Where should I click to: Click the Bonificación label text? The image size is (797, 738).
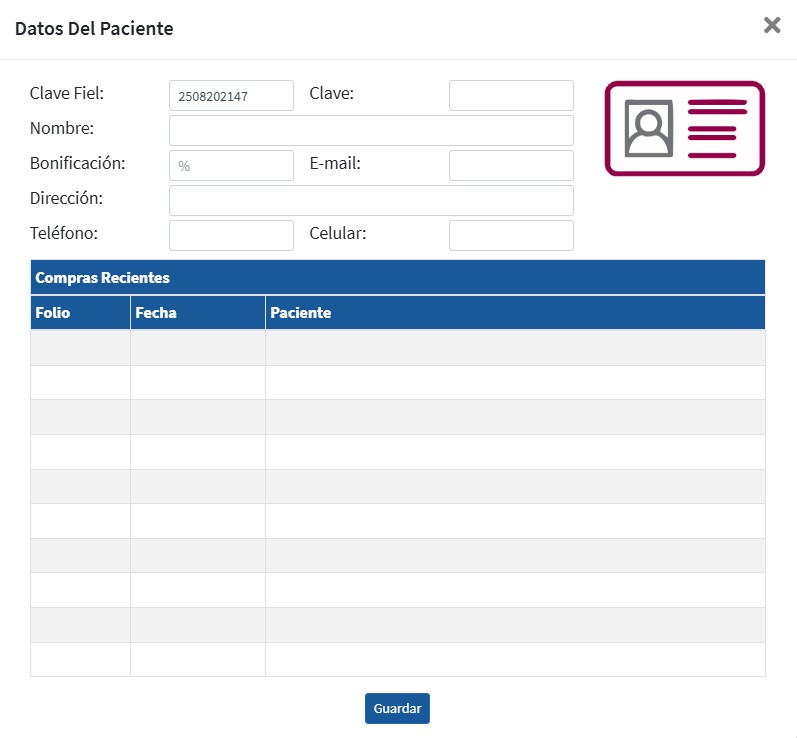[x=77, y=163]
